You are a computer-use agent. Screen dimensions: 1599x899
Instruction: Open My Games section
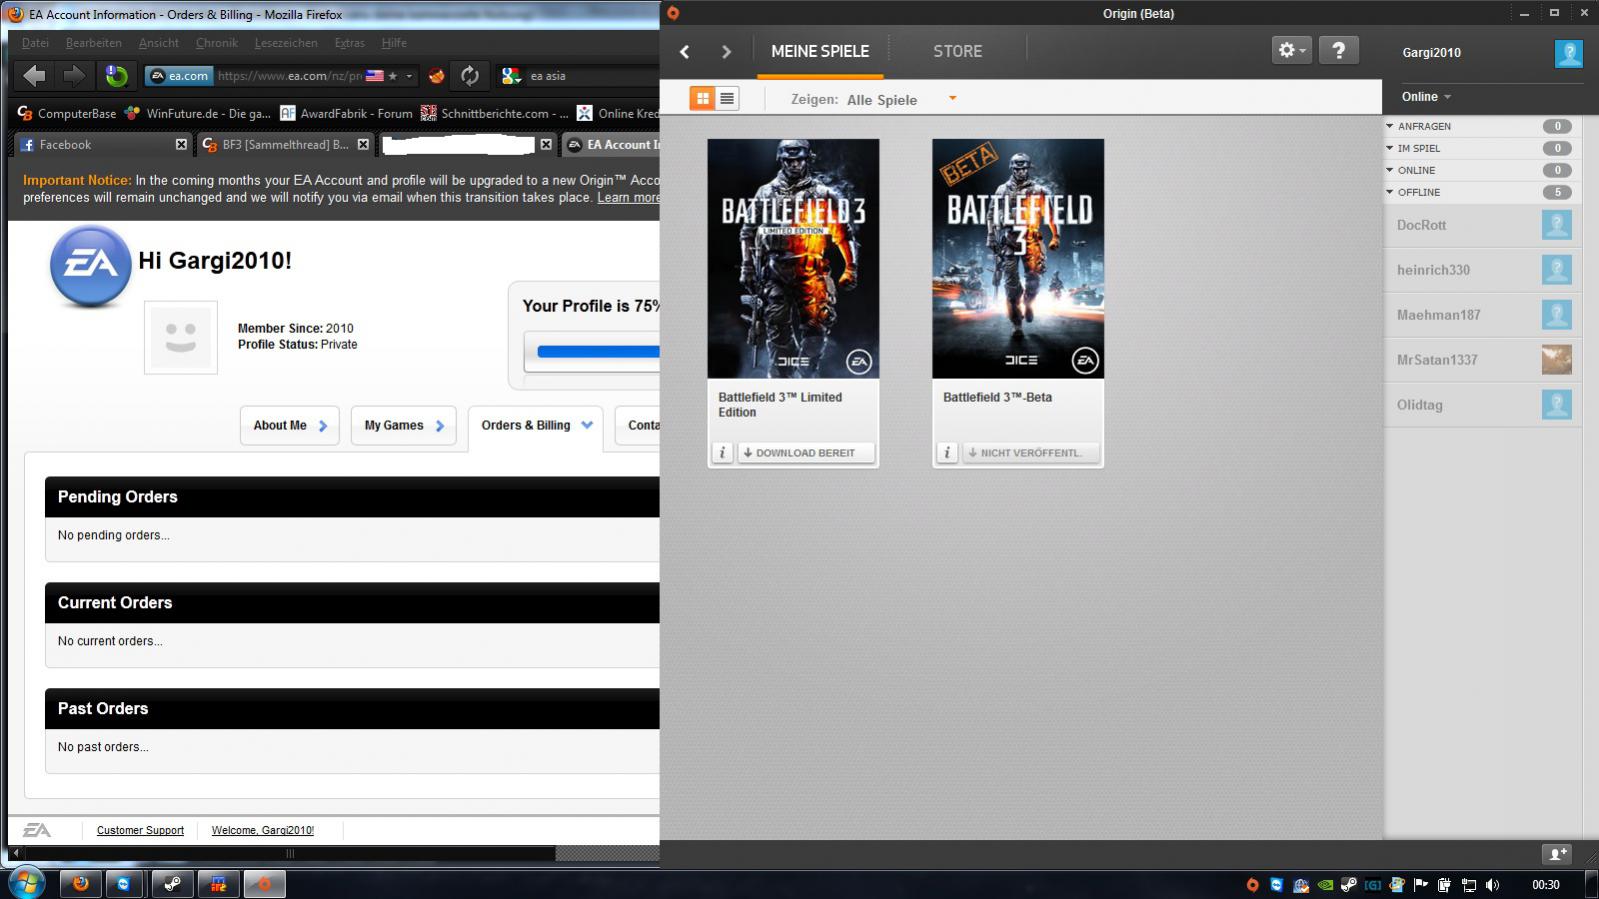click(x=403, y=425)
